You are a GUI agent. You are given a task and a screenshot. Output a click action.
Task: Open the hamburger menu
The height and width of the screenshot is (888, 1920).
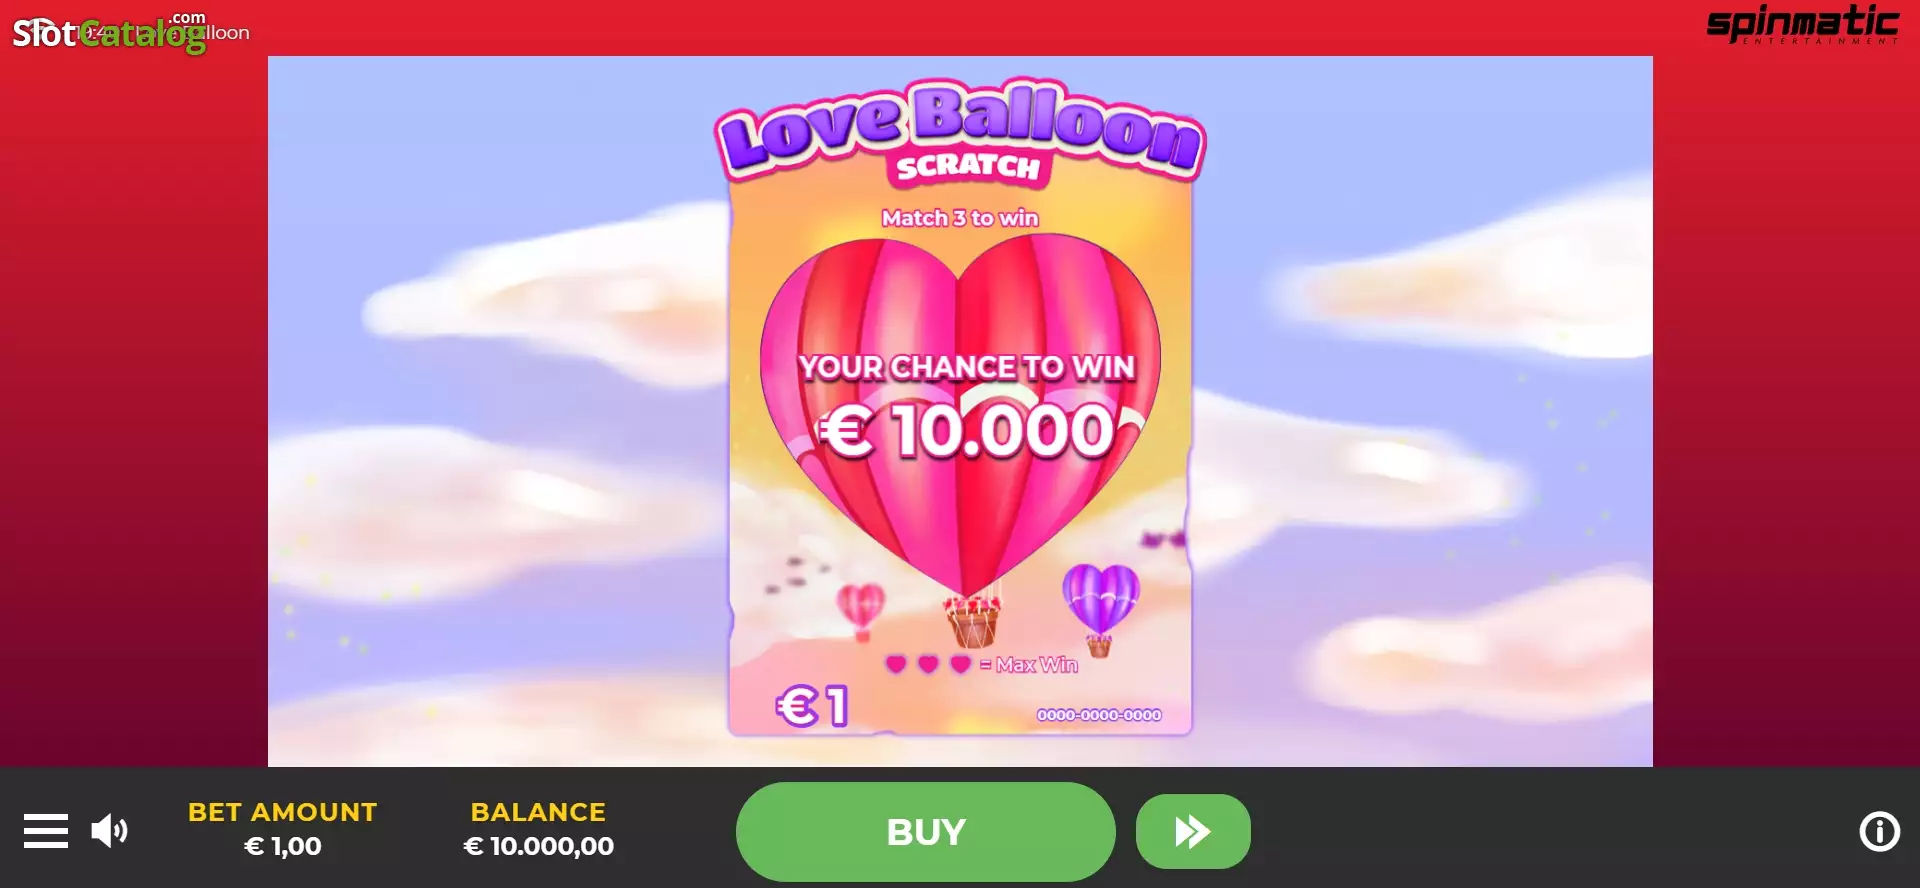click(46, 831)
